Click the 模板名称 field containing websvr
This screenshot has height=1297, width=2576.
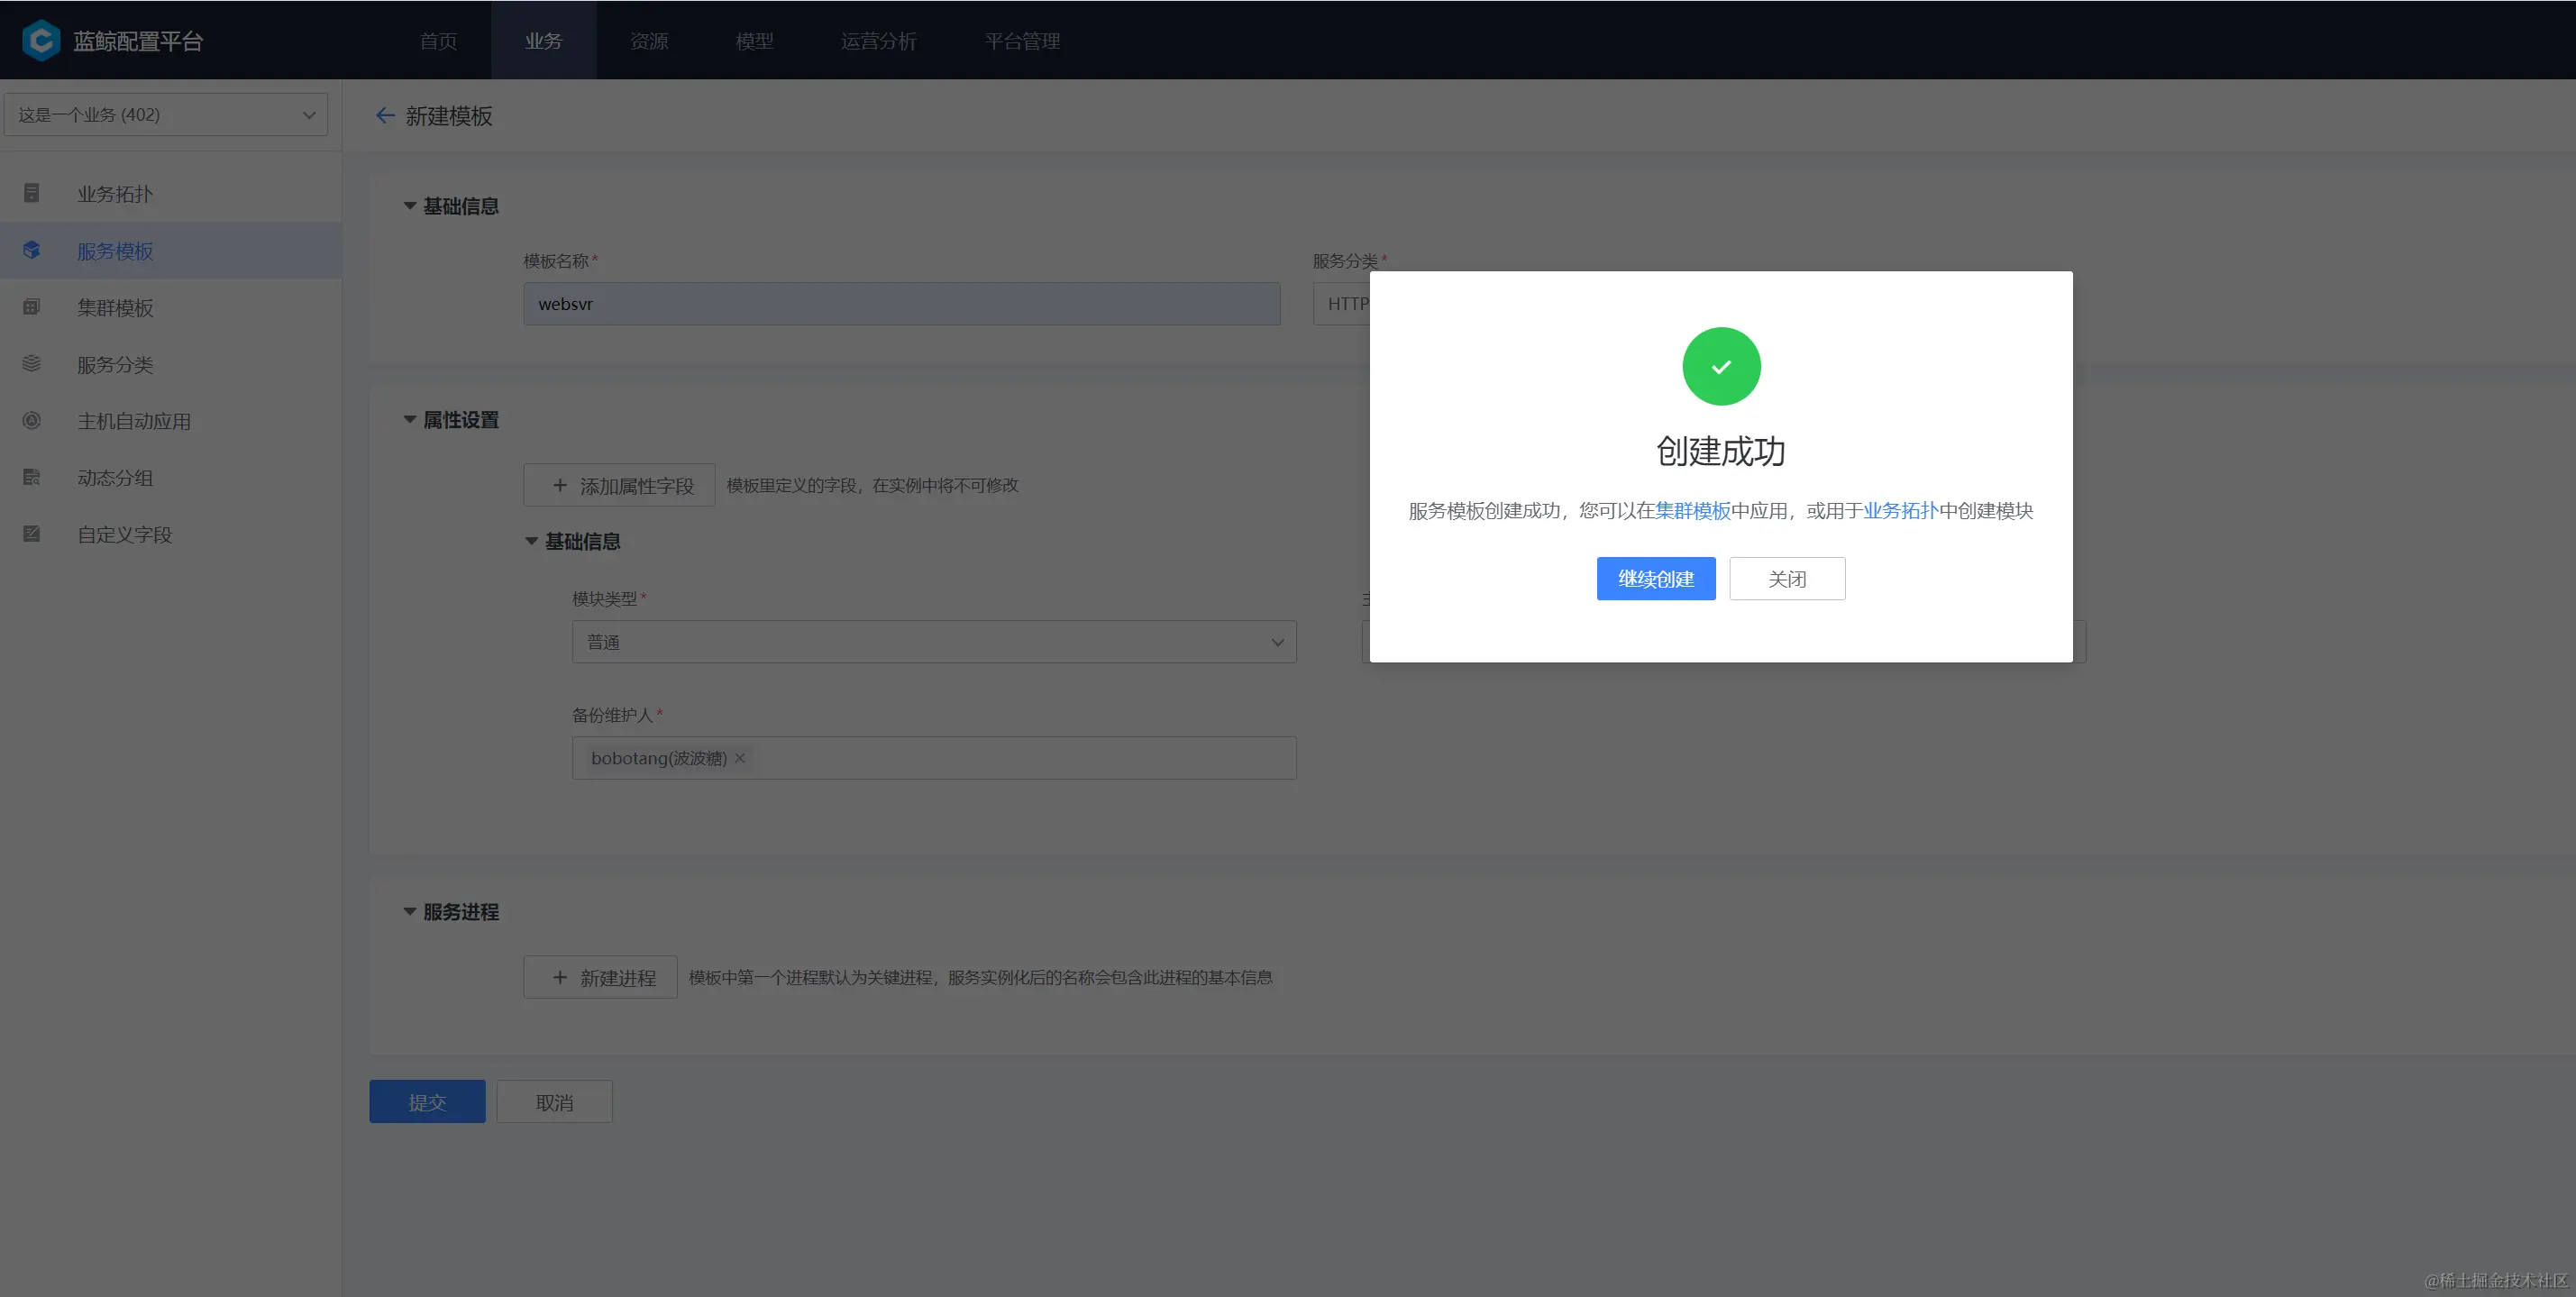[x=901, y=304]
